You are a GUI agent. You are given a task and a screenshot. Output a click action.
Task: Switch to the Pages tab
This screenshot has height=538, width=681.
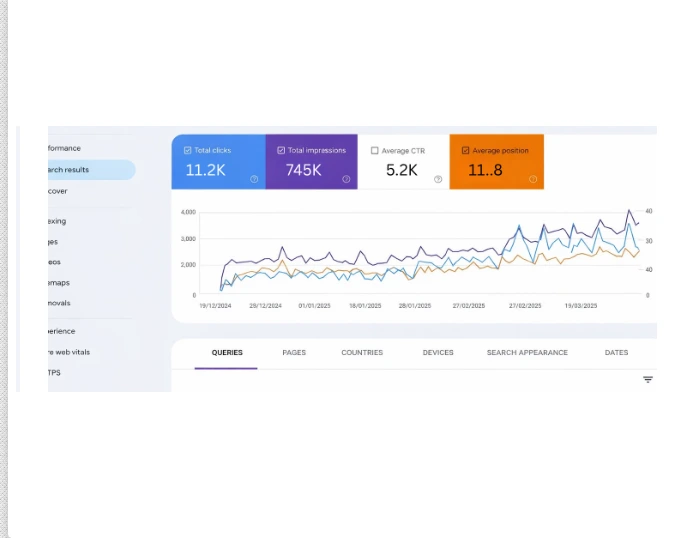point(294,353)
